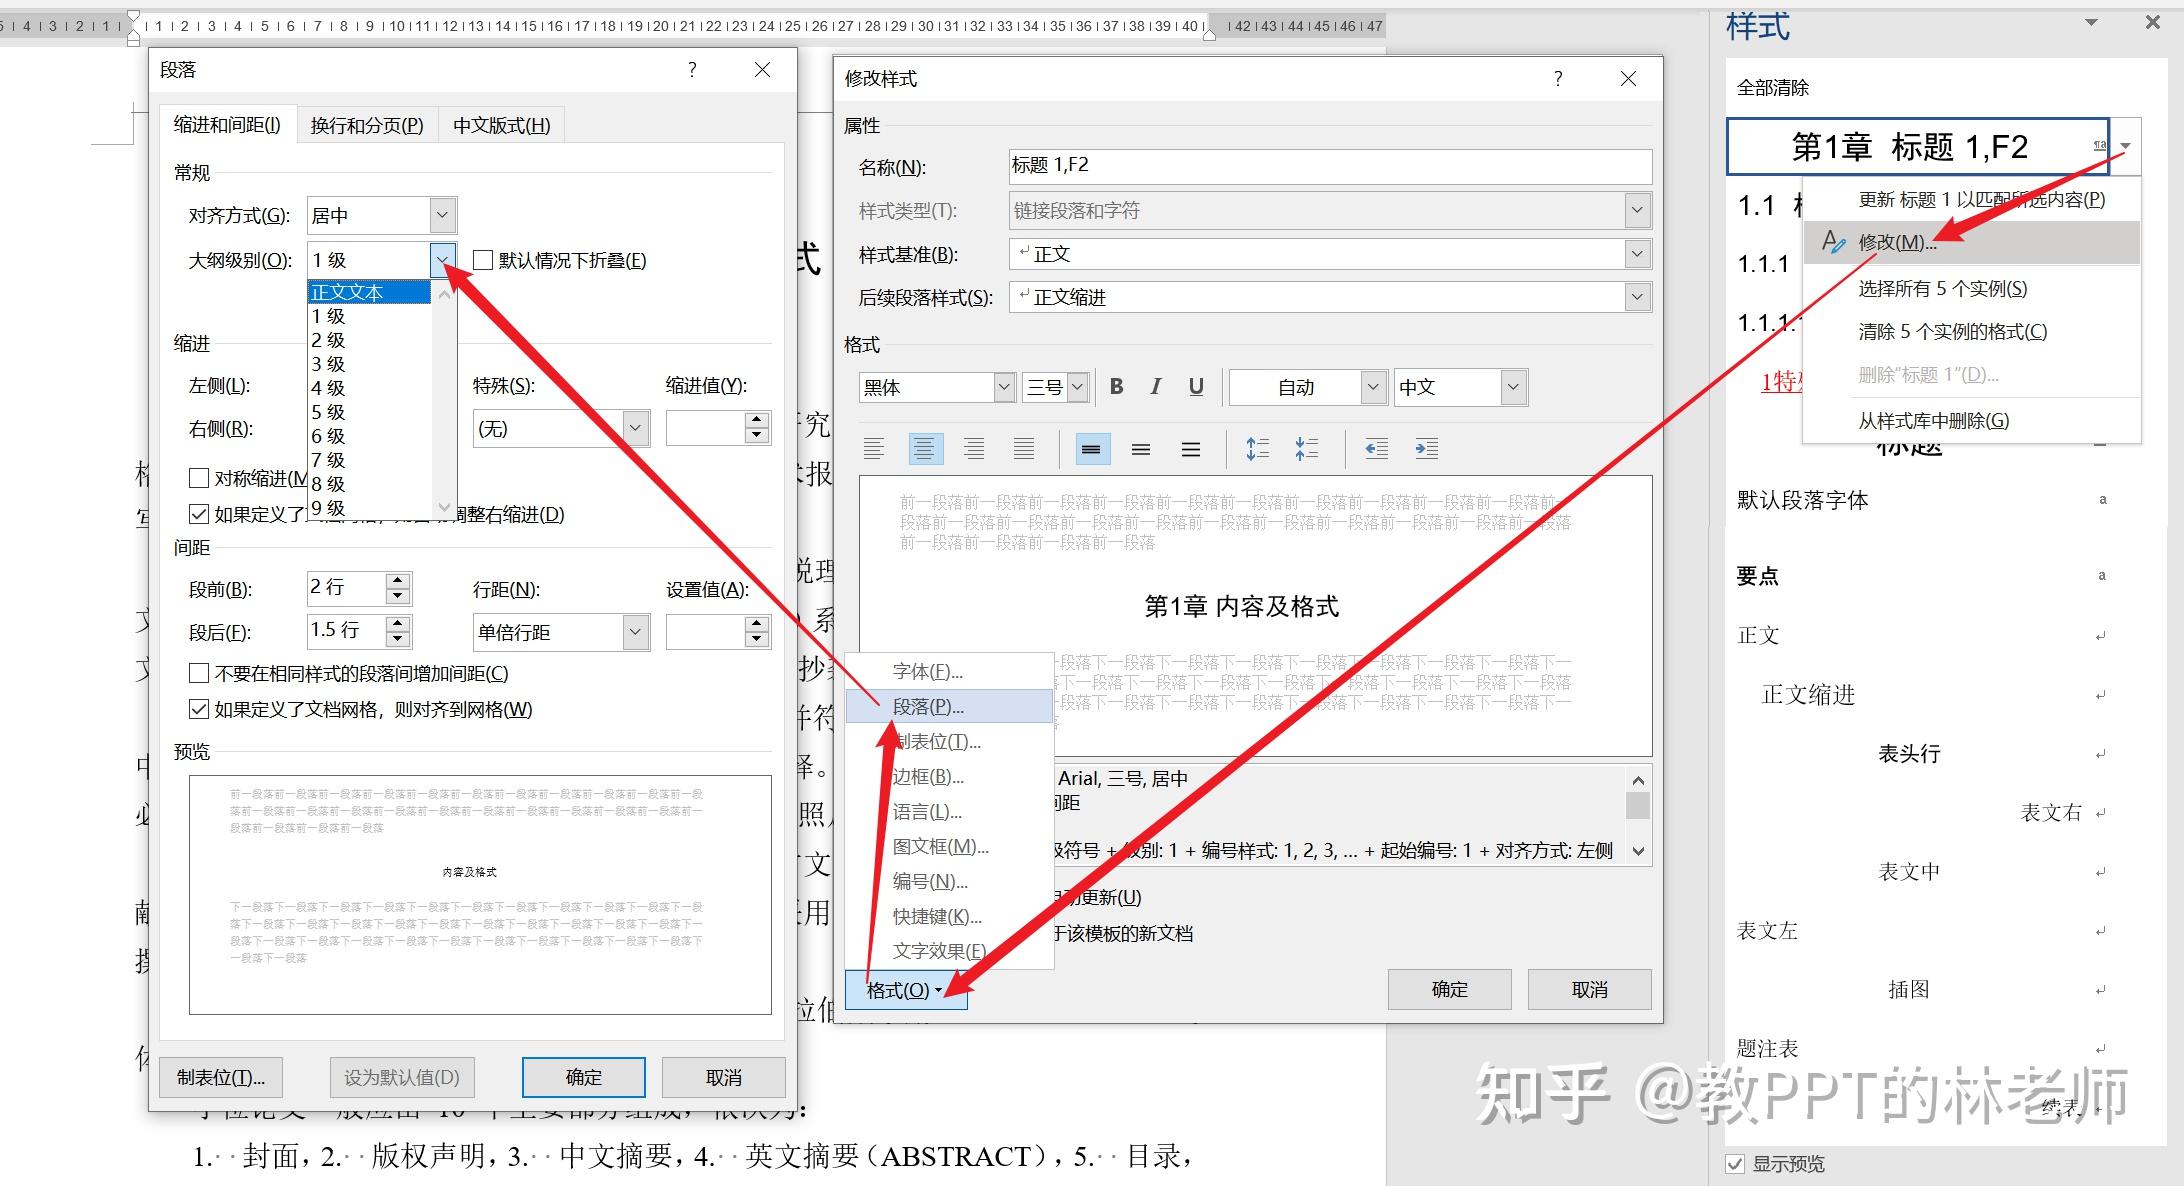Open the font name 黑体 dropdown
Image resolution: width=2184 pixels, height=1186 pixels.
point(1003,387)
